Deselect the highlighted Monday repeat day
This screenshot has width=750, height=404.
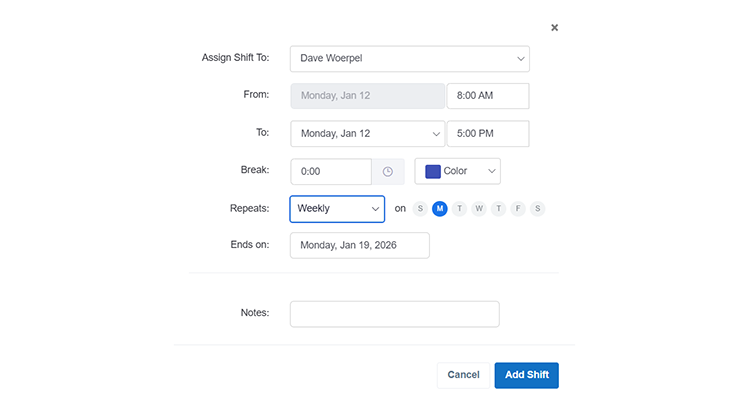[x=440, y=209]
